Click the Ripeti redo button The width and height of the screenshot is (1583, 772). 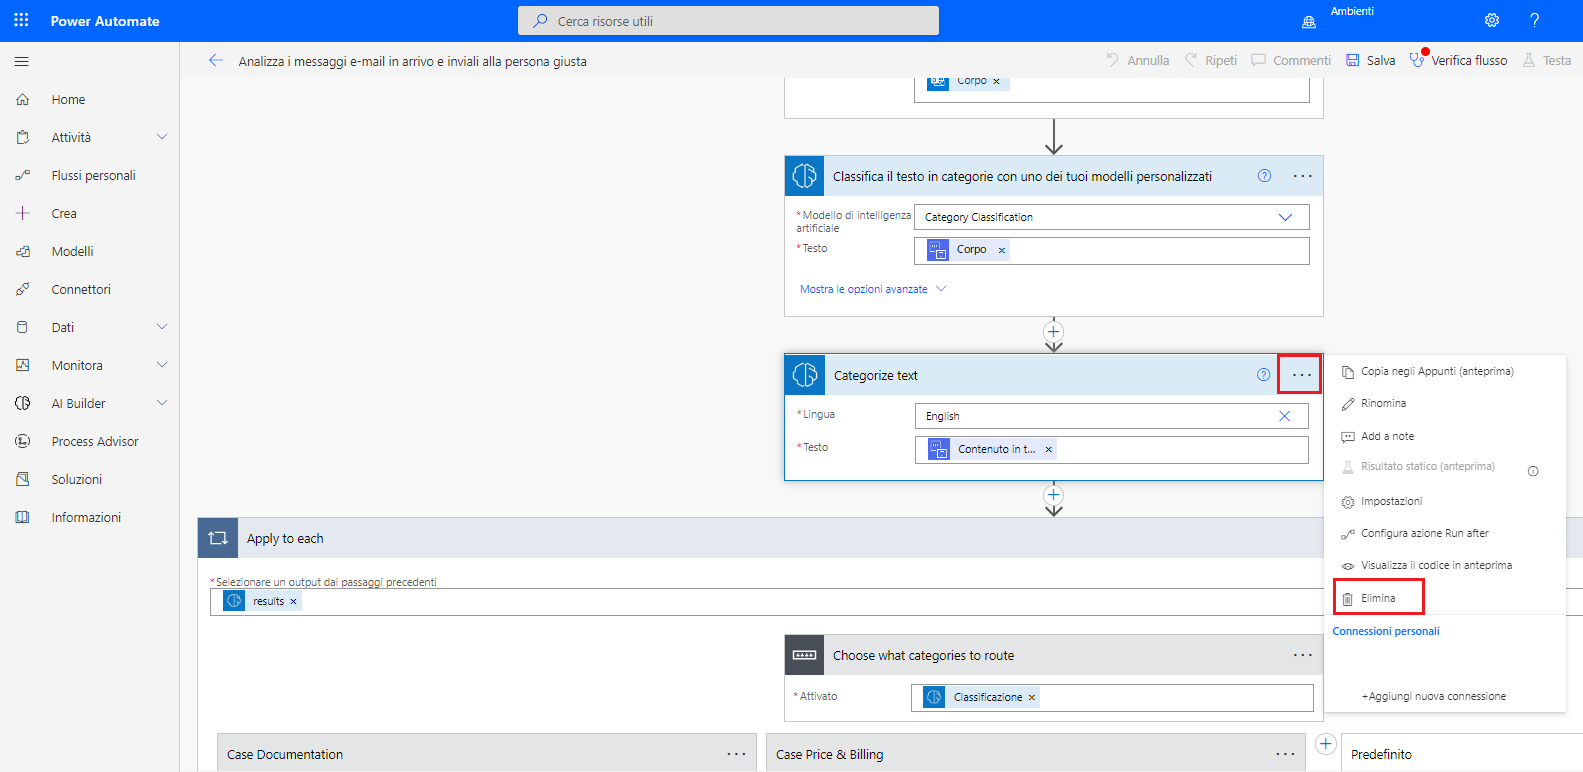(x=1211, y=60)
